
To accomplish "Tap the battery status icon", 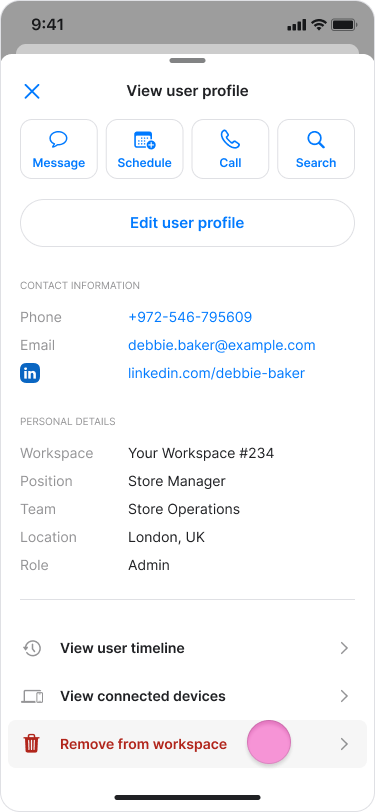I will 343,24.
